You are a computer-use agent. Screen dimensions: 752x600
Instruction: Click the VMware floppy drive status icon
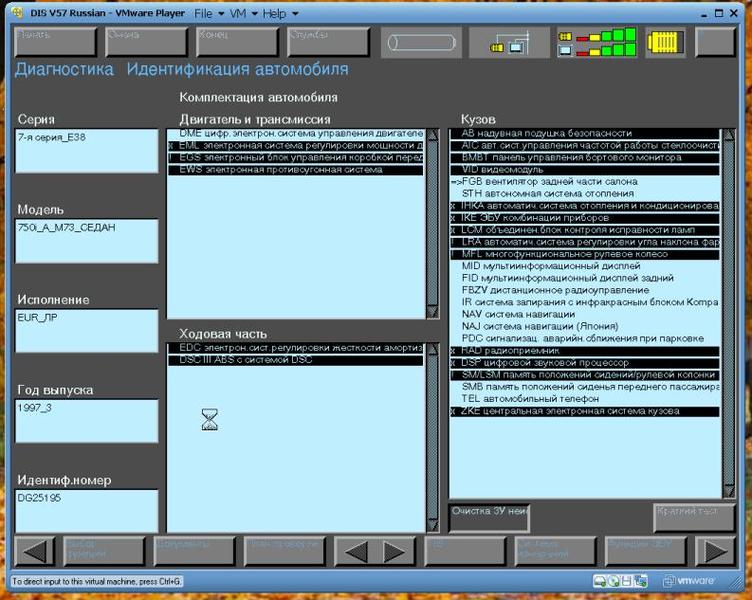pyautogui.click(x=626, y=581)
